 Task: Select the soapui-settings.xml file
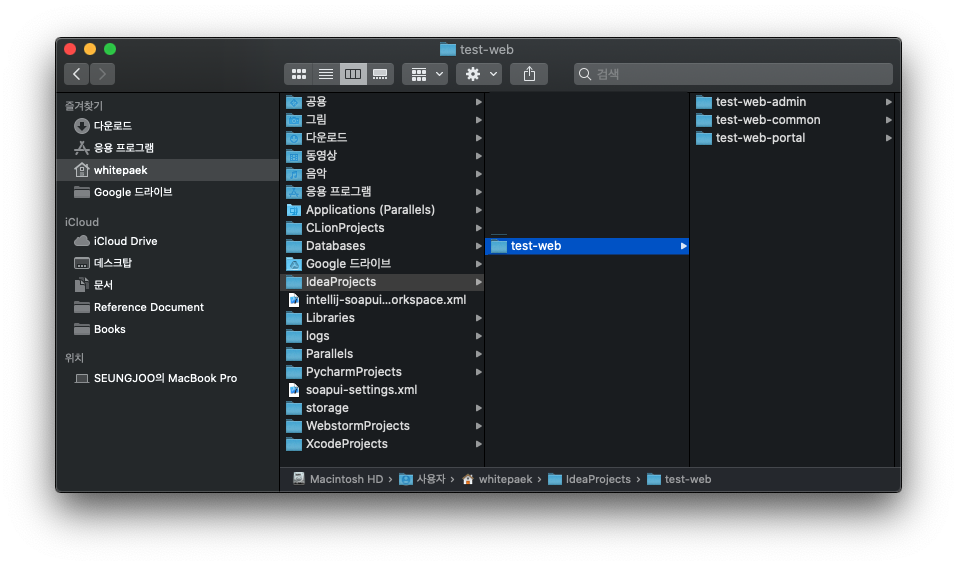(382, 390)
